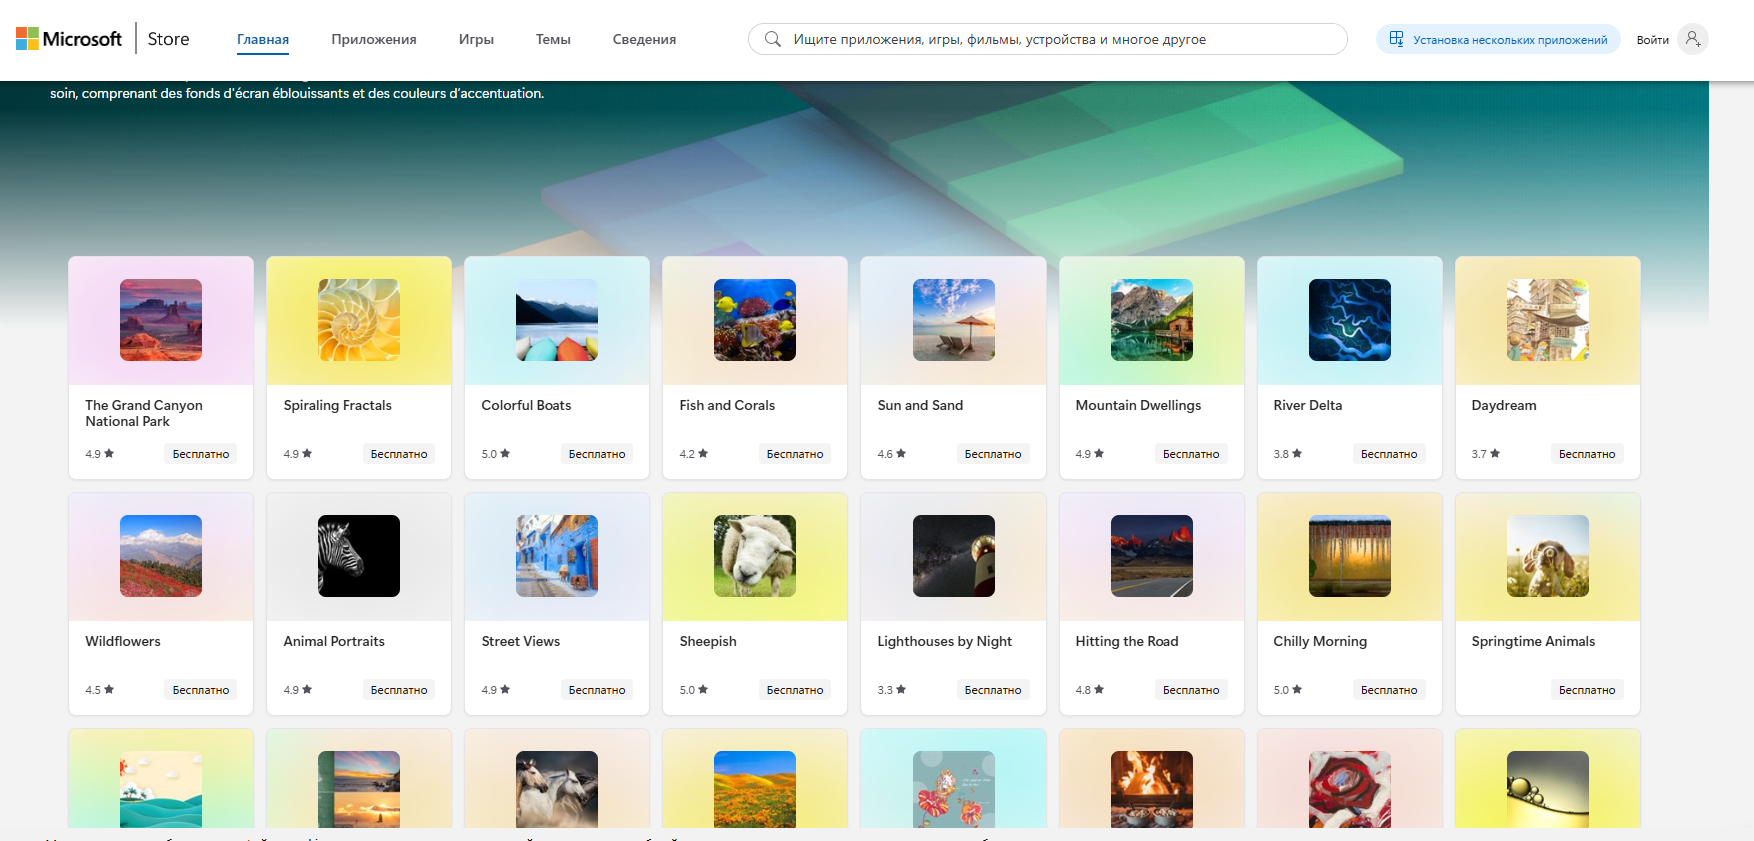The height and width of the screenshot is (841, 1754).
Task: Select the Sheepish theme thumbnail
Action: [754, 556]
